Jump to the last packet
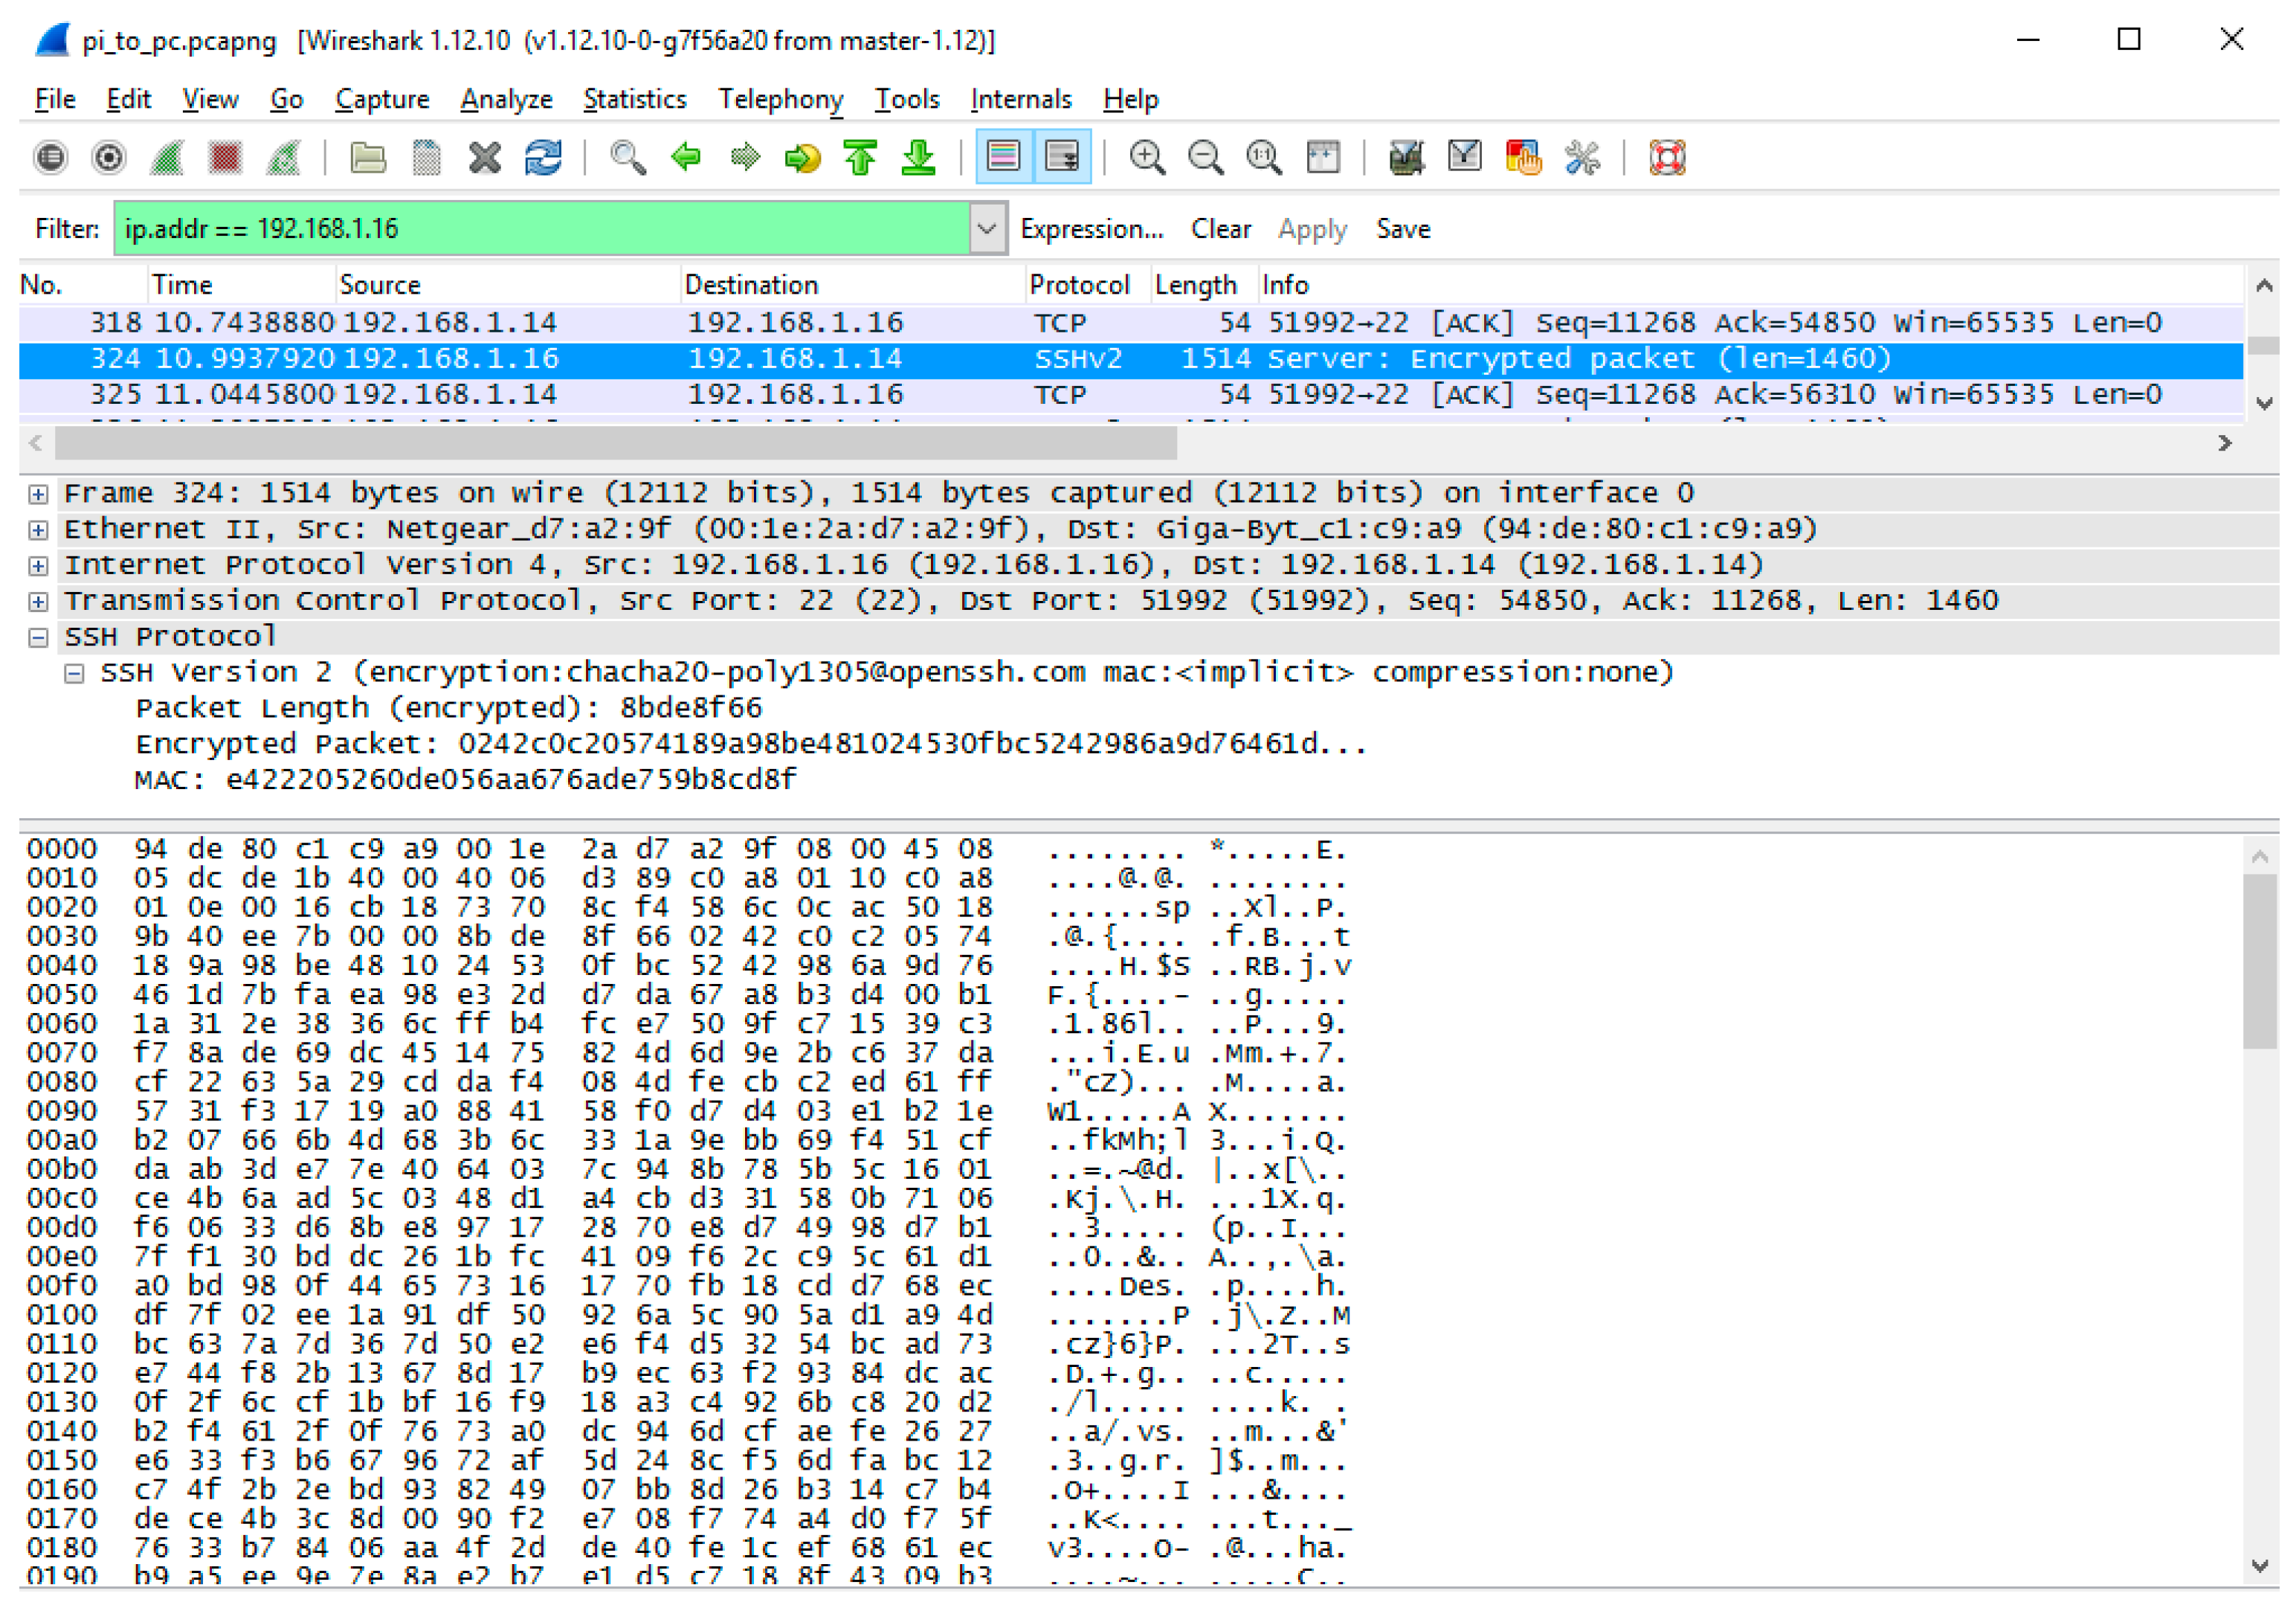Image resolution: width=2296 pixels, height=1605 pixels. click(919, 158)
